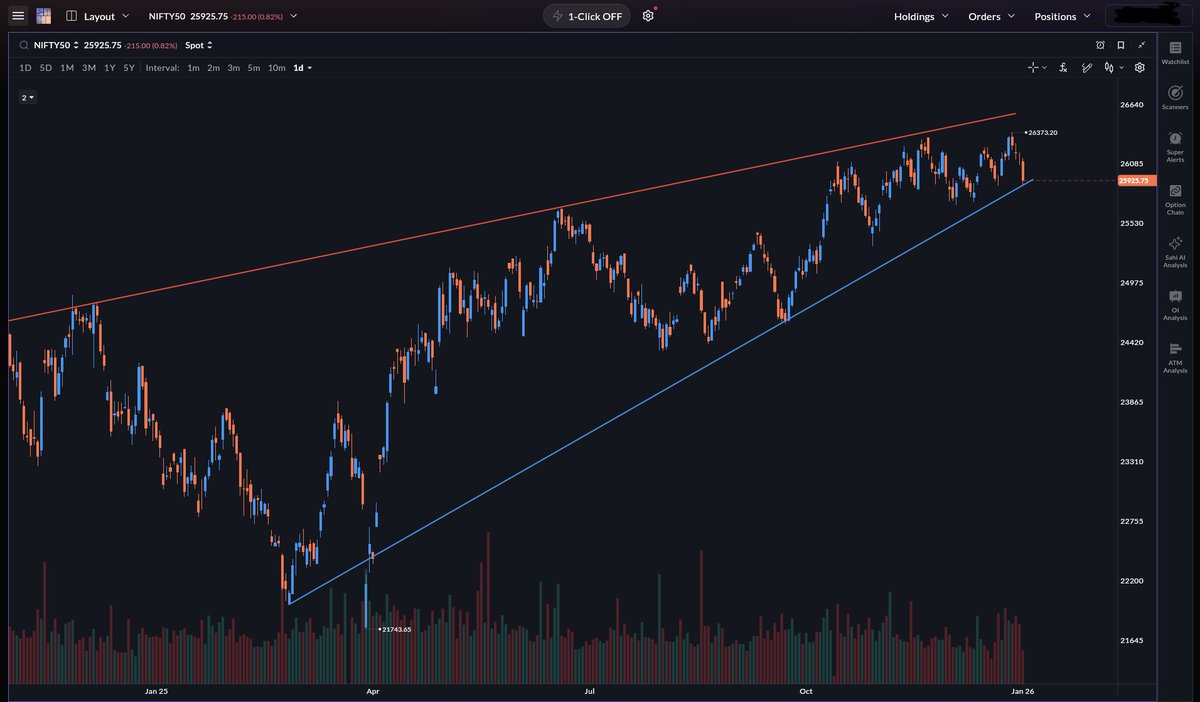Click the 22200 price axis label
This screenshot has height=702, width=1200.
coord(1131,581)
